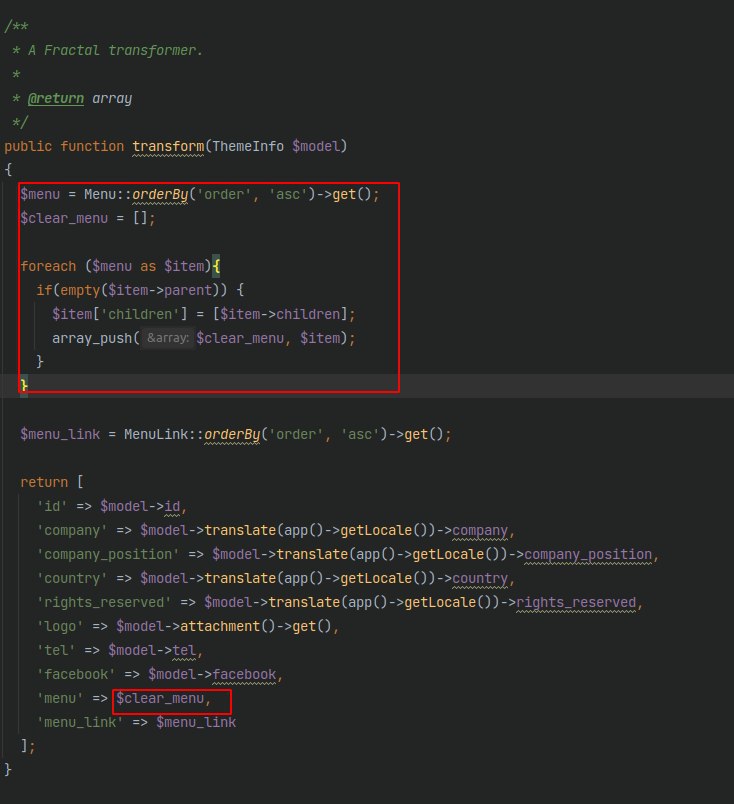The width and height of the screenshot is (734, 804).
Task: Click 'ThemeInfo' type hint in signature
Action: [x=248, y=147]
